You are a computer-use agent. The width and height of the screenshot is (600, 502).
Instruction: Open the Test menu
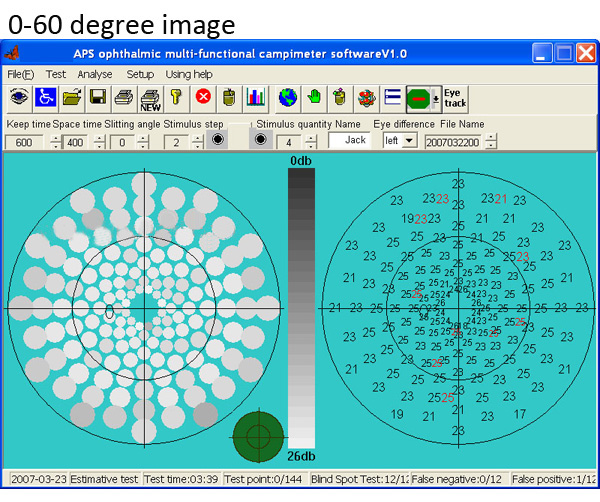point(56,74)
